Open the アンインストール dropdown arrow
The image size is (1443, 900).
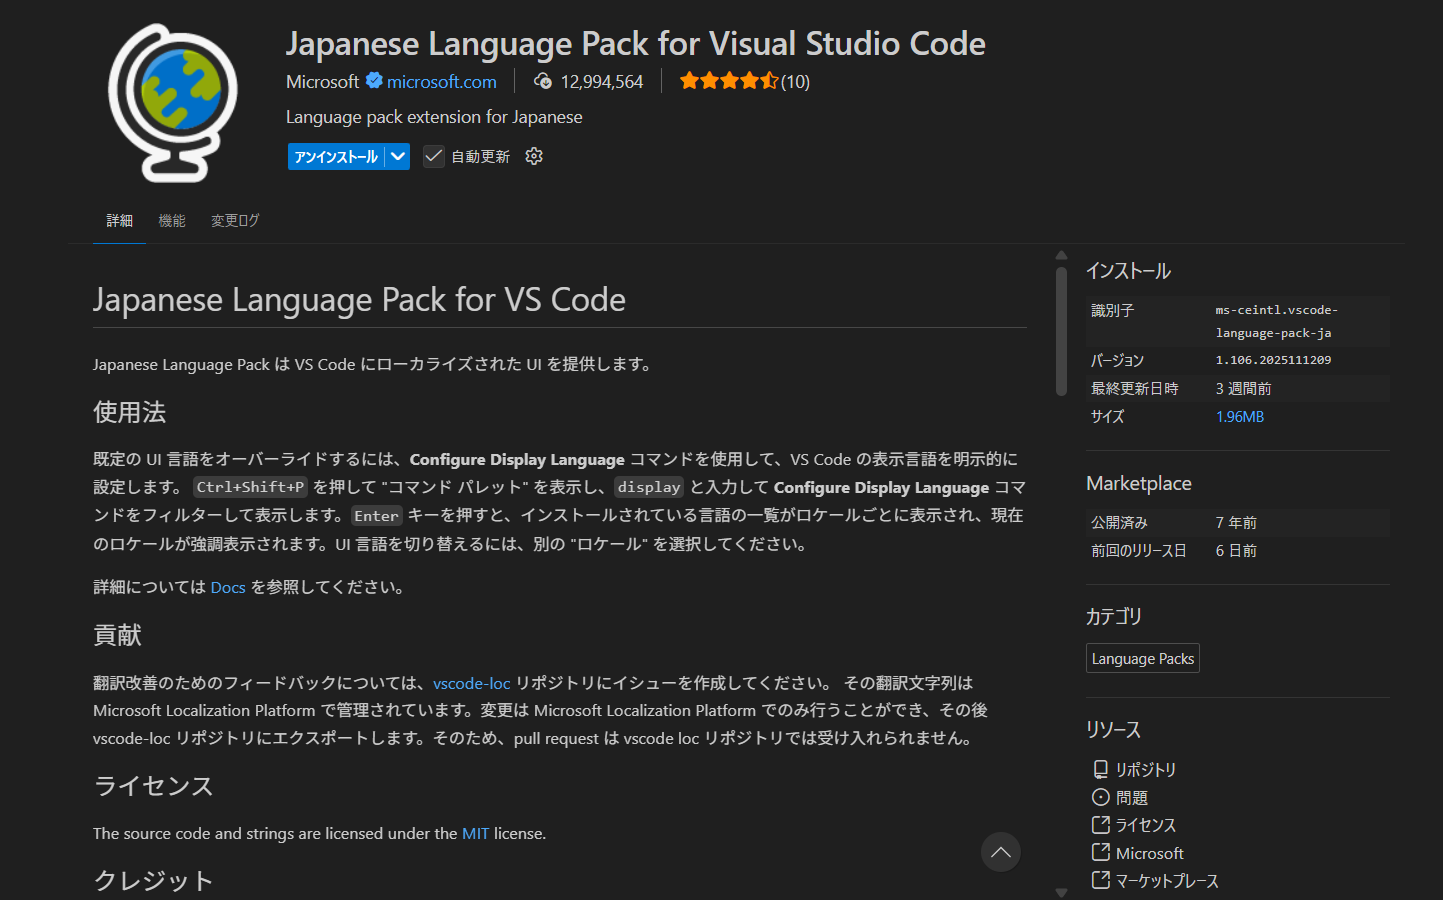(x=398, y=156)
